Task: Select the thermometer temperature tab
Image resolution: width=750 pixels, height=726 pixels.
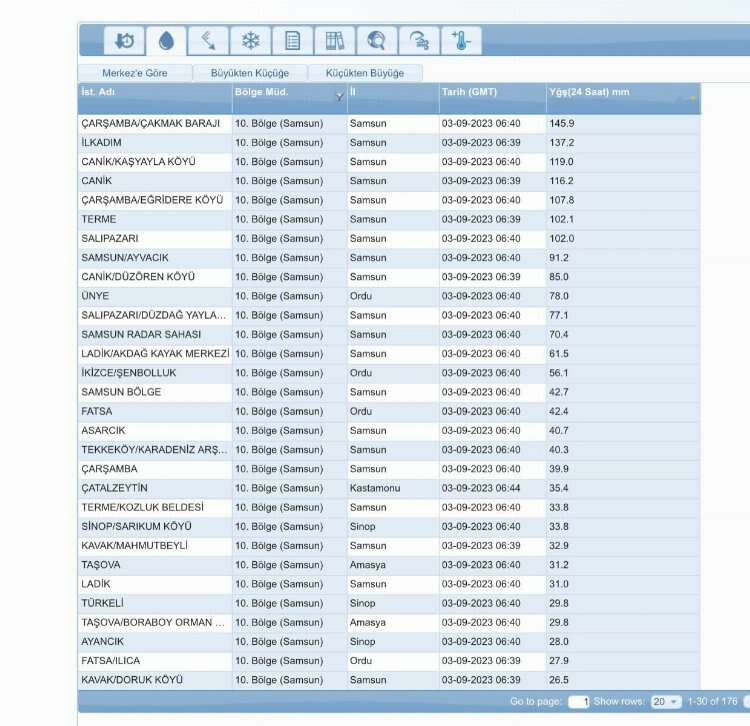Action: (x=462, y=41)
